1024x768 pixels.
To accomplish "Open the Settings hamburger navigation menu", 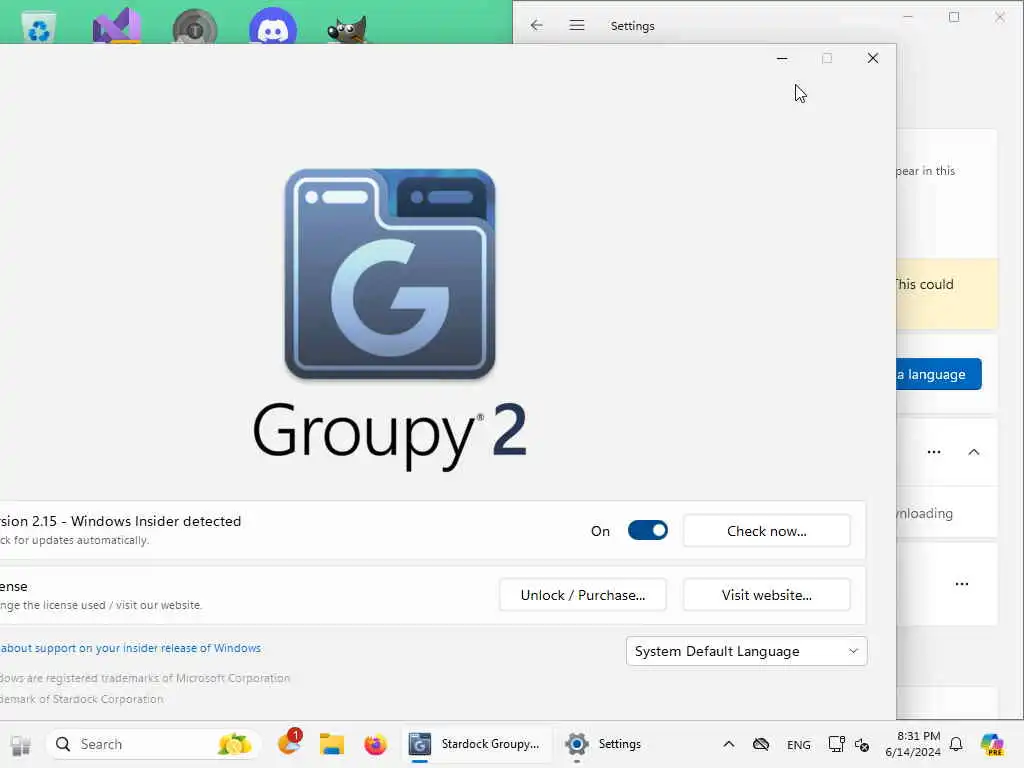I will pyautogui.click(x=577, y=25).
